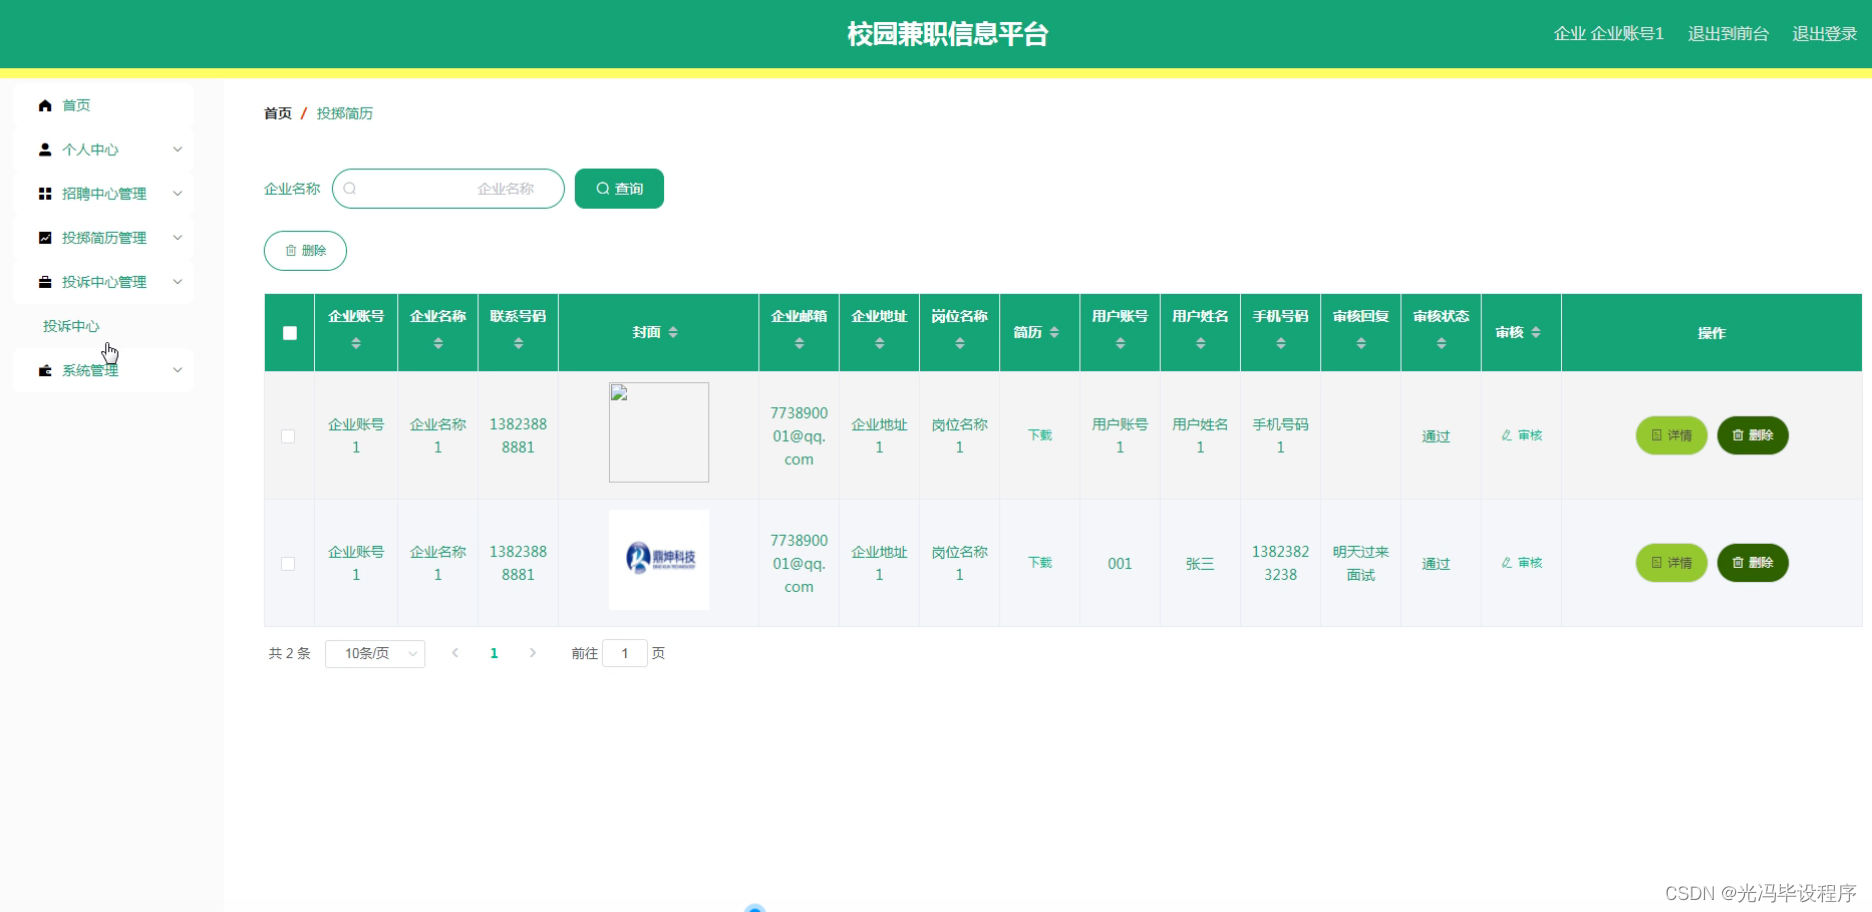Open the 10条/页 page-size dropdown
Viewport: 1872px width, 912px height.
point(375,653)
